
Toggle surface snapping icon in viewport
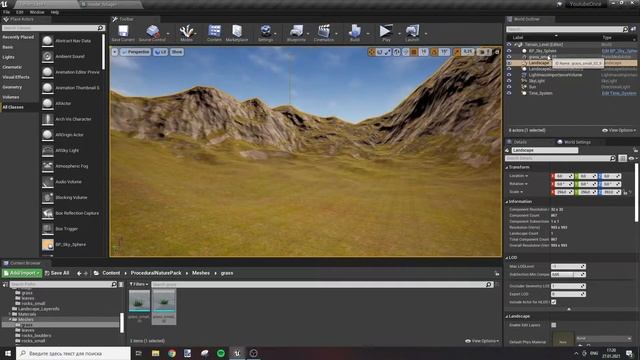[x=406, y=52]
